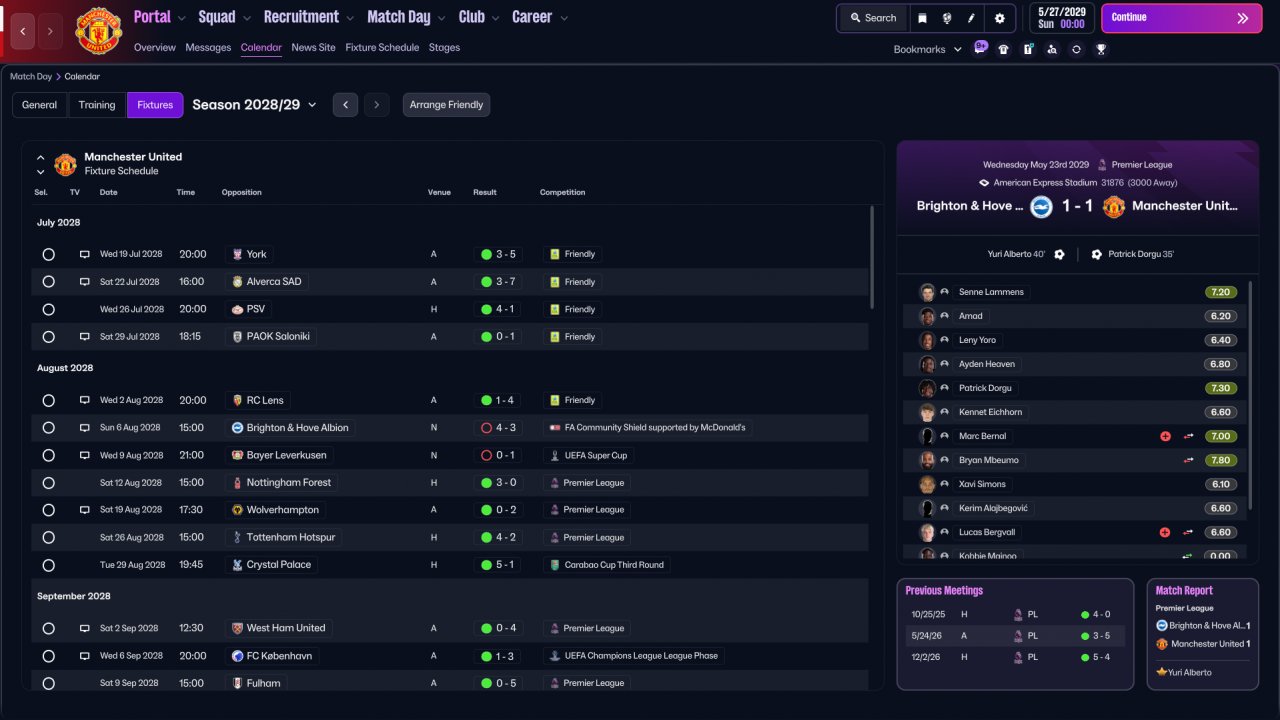Image resolution: width=1280 pixels, height=720 pixels.
Task: Open the Club dropdown menu
Action: click(480, 17)
